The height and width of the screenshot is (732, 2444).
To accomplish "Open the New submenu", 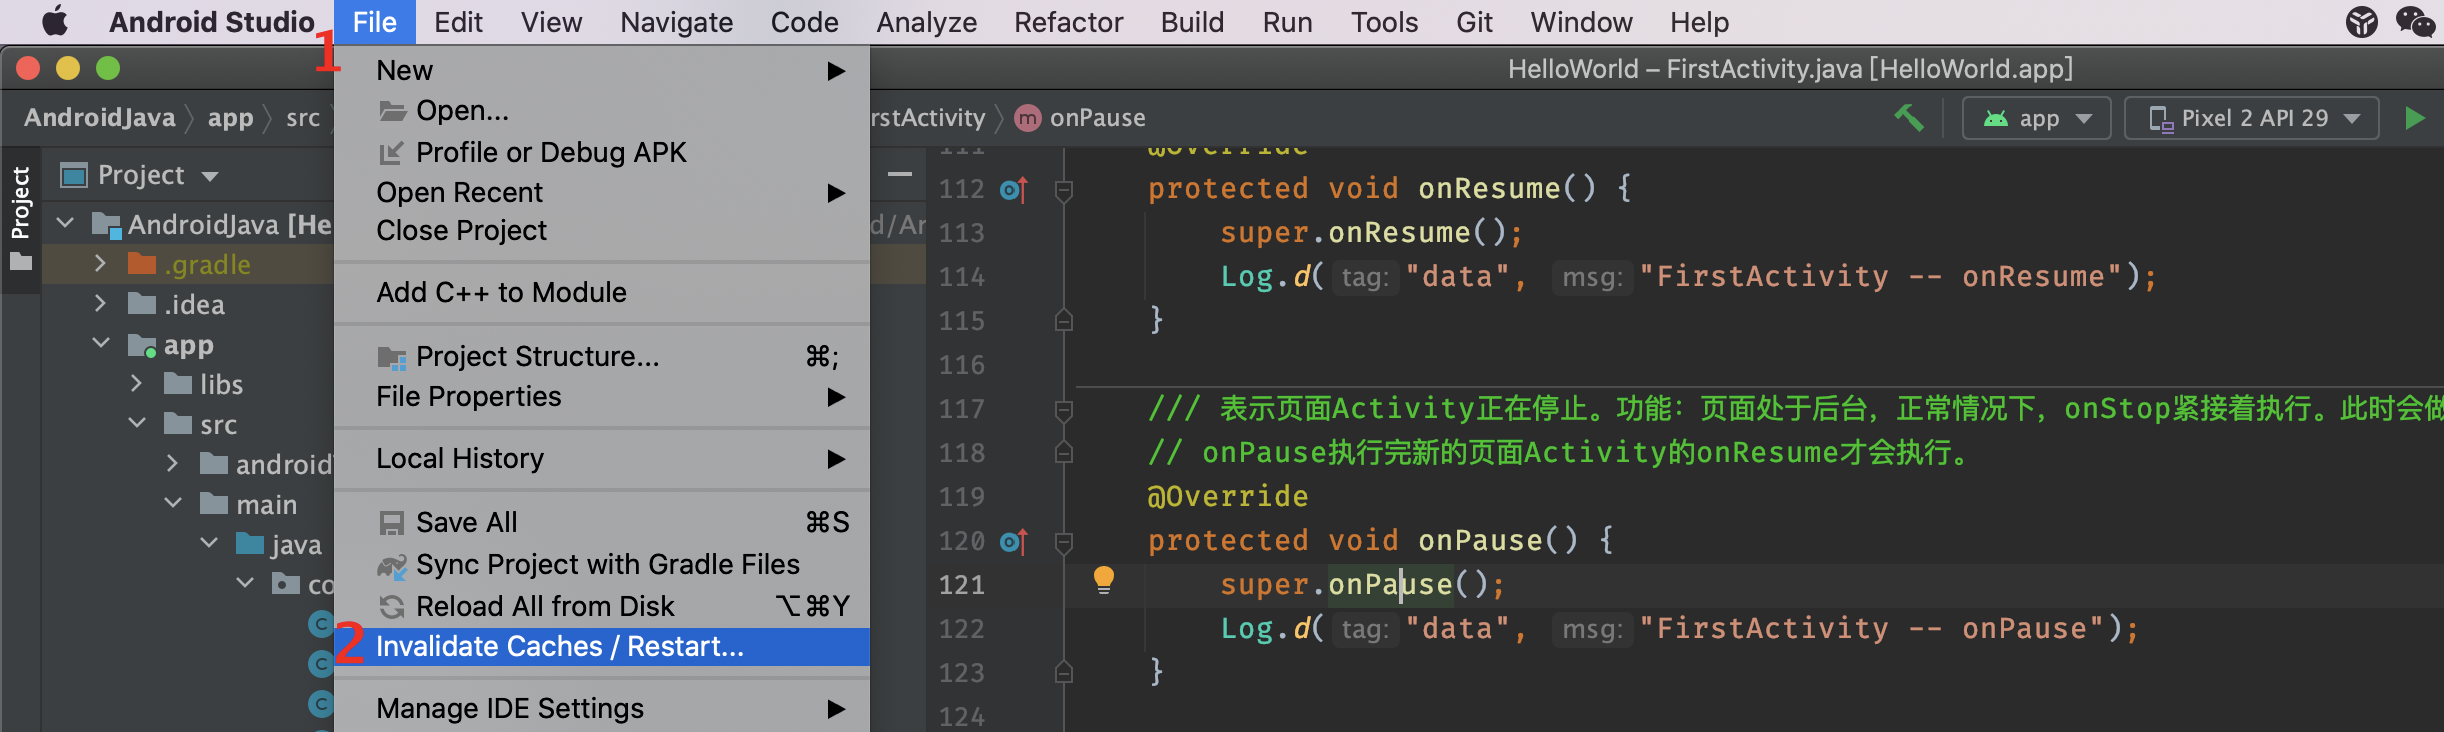I will pos(602,71).
